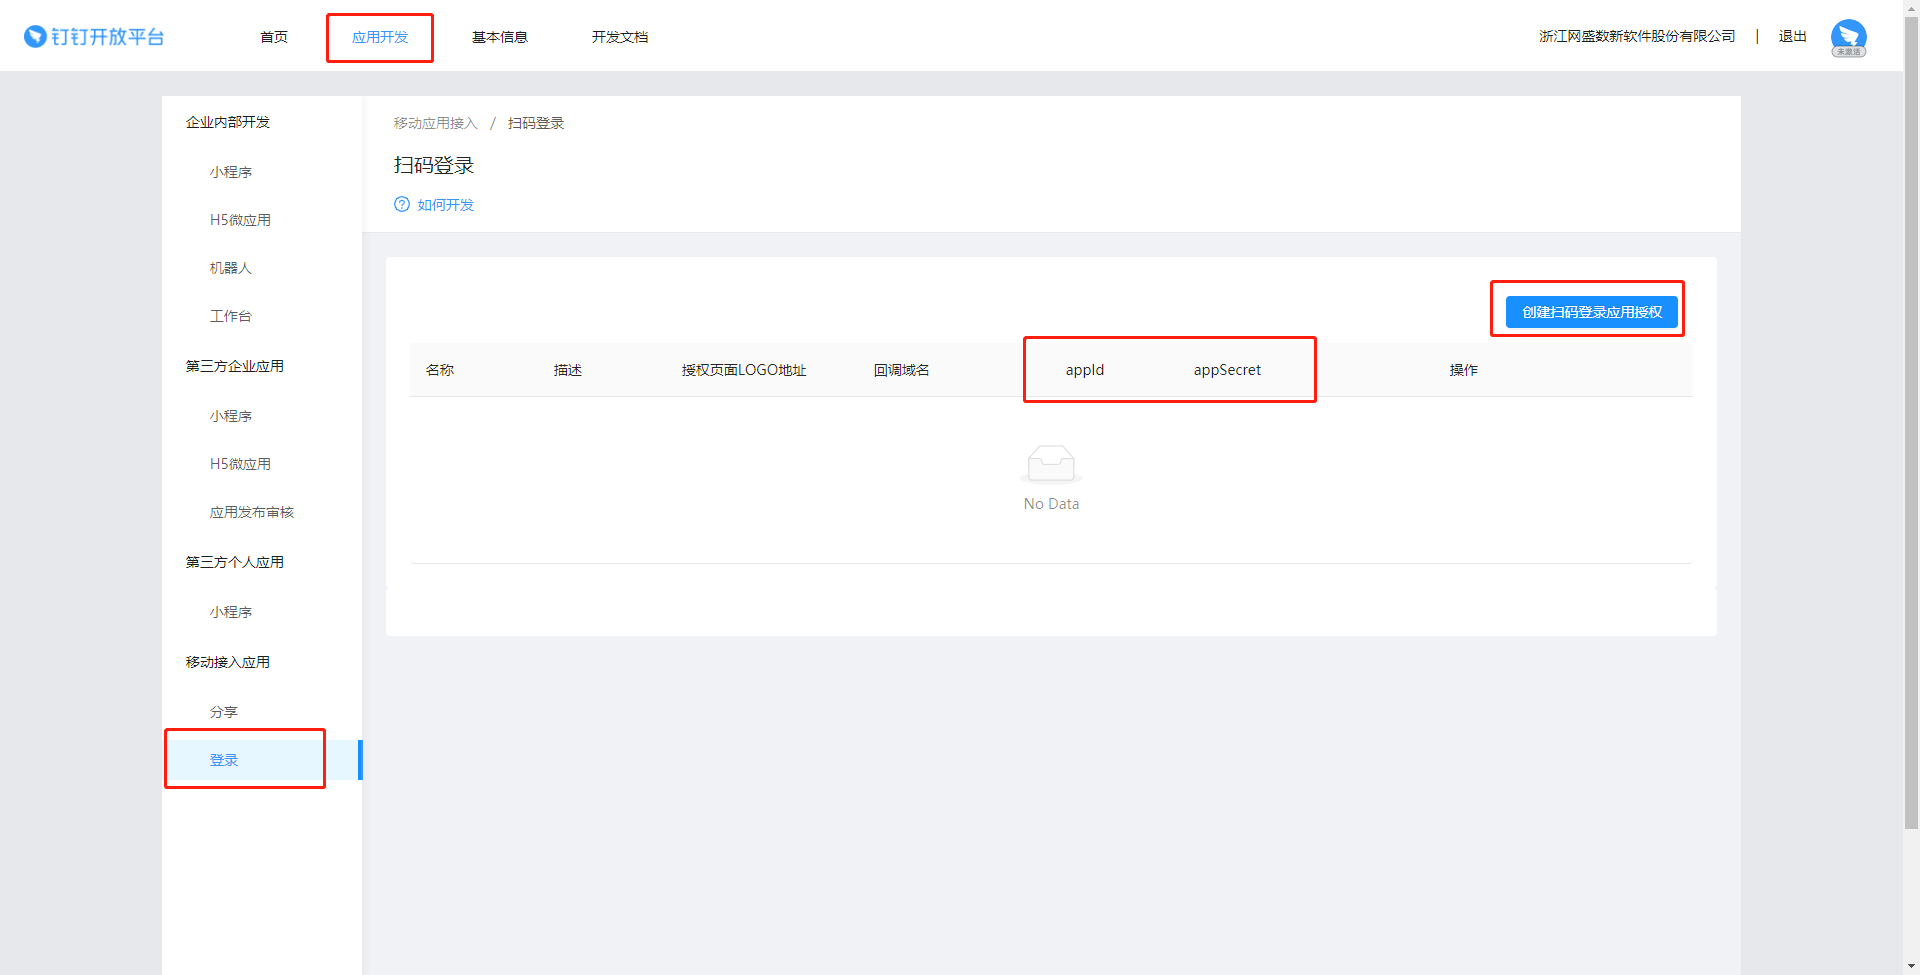This screenshot has width=1920, height=975.
Task: Select H5微应用 under 企业内部开发
Action: click(240, 220)
